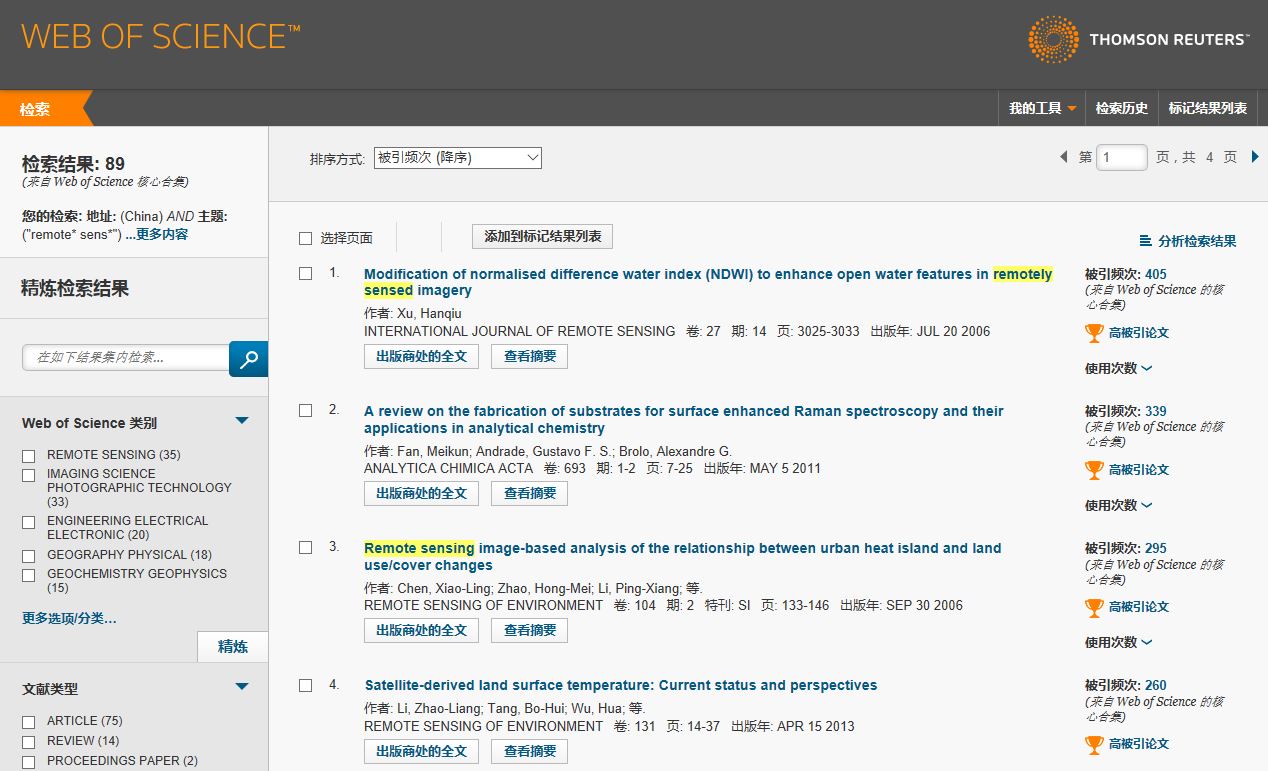The image size is (1268, 771).
Task: Go to next page arrow
Action: [1255, 157]
